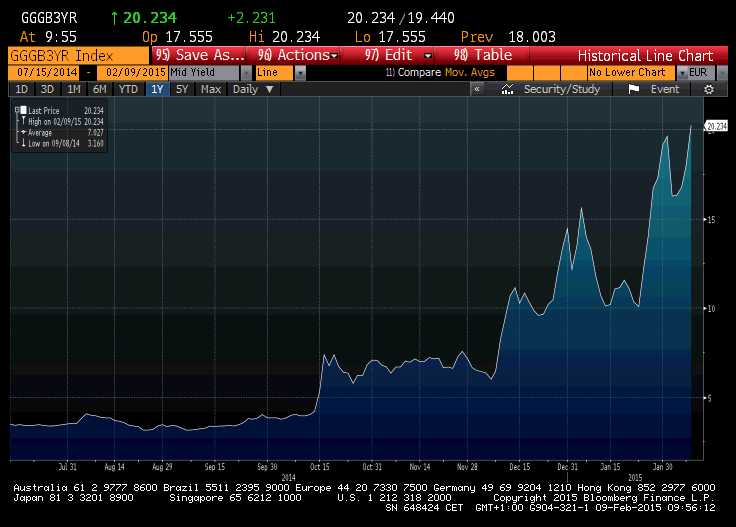Click the High on 02/09/15 legend row
The image size is (736, 527).
click(x=62, y=122)
